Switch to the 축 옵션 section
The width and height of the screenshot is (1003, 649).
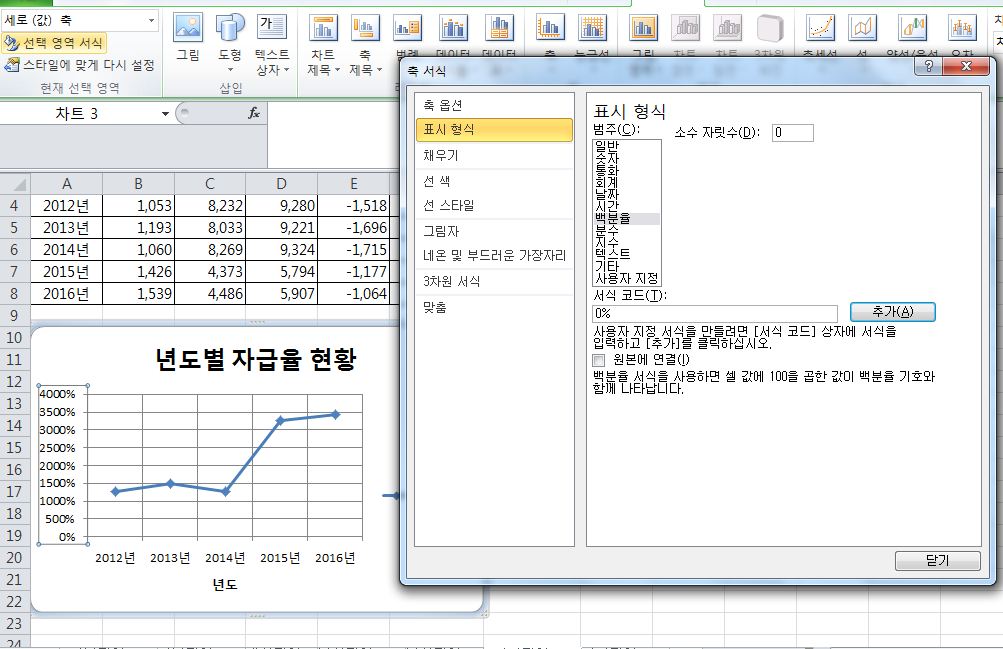click(x=443, y=105)
